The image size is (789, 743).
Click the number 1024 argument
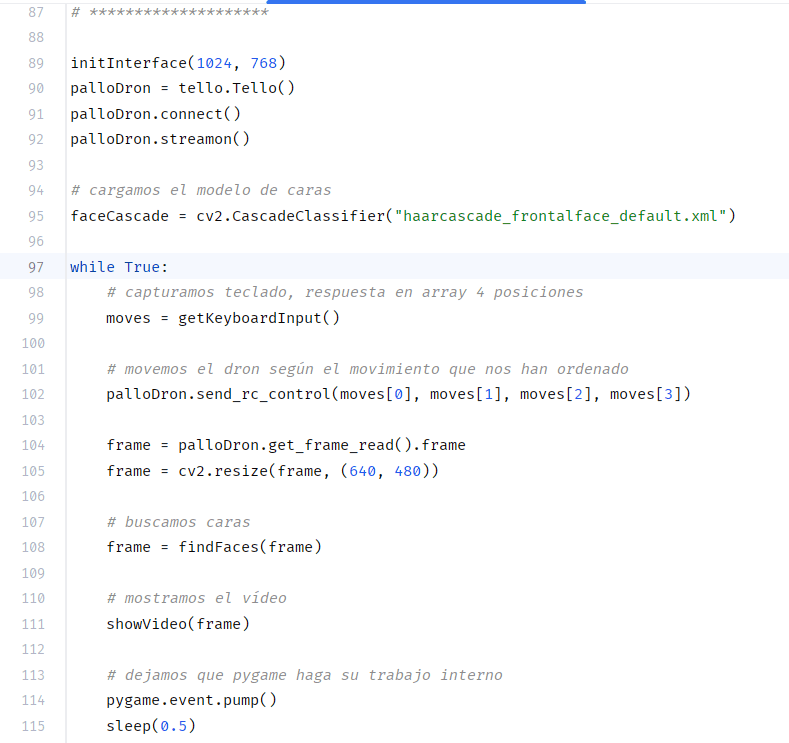[x=214, y=63]
